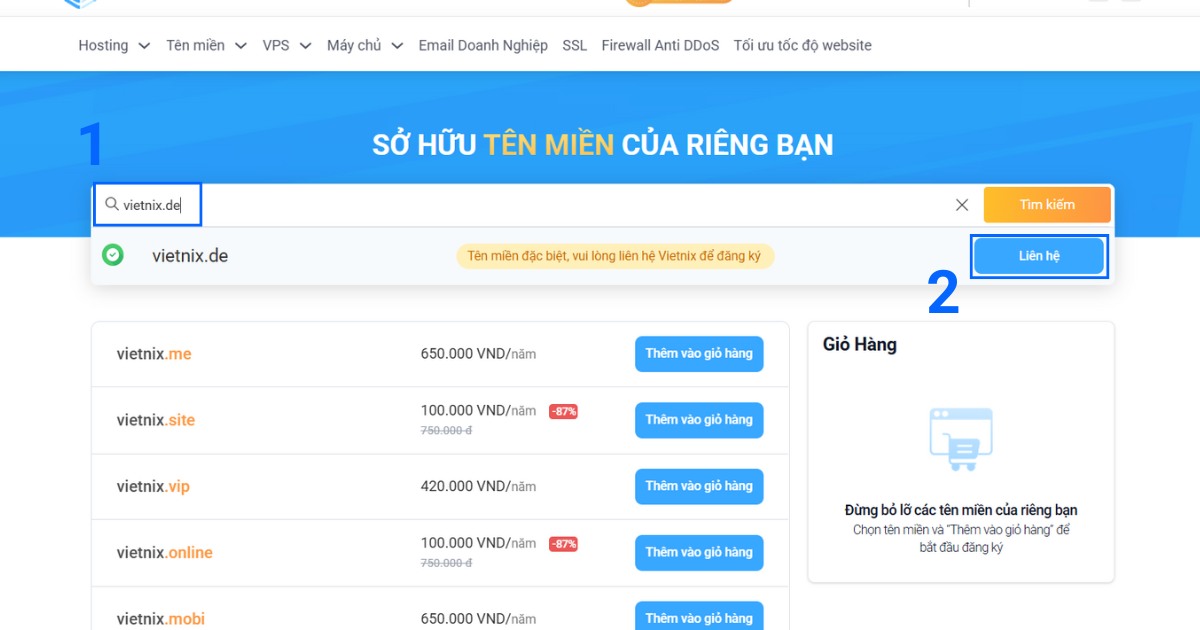1200x630 pixels.
Task: Open the Máy chủ dropdown
Action: (x=364, y=45)
